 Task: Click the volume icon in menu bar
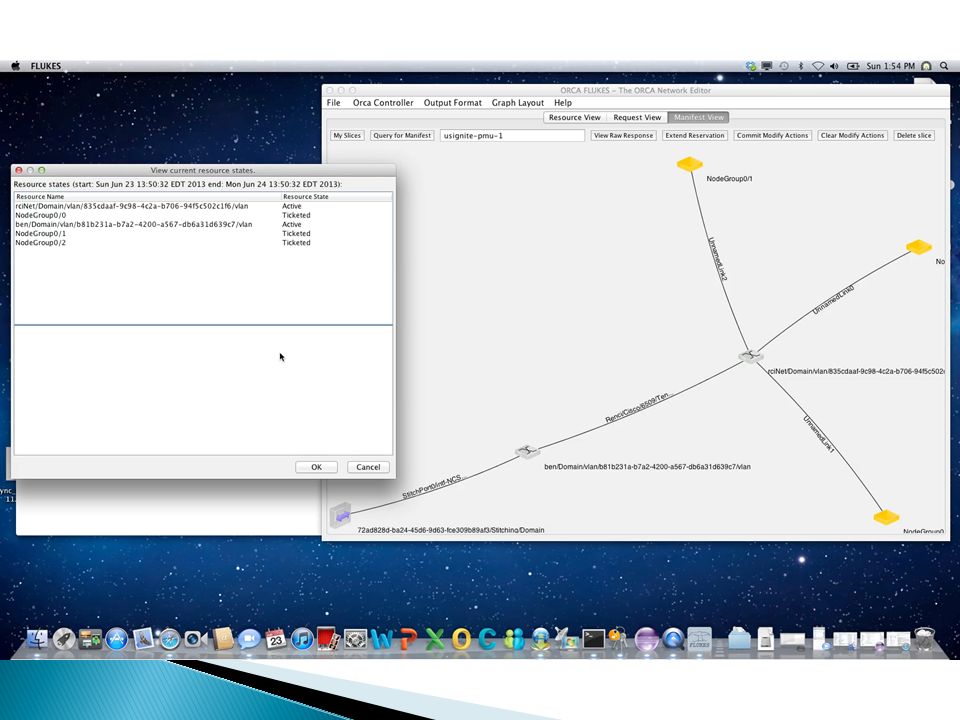834,66
